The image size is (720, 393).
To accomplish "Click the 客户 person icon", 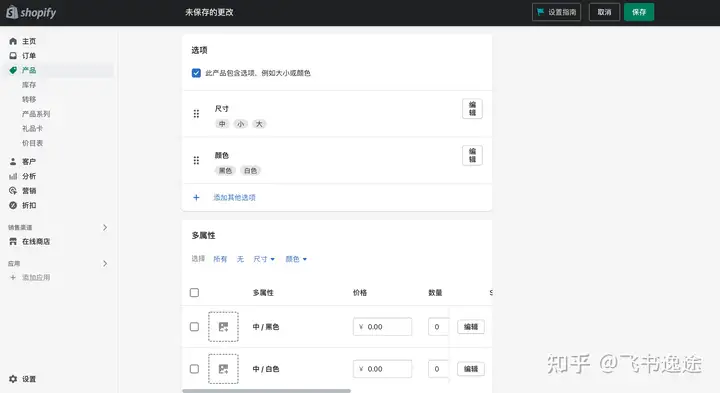I will (x=13, y=162).
